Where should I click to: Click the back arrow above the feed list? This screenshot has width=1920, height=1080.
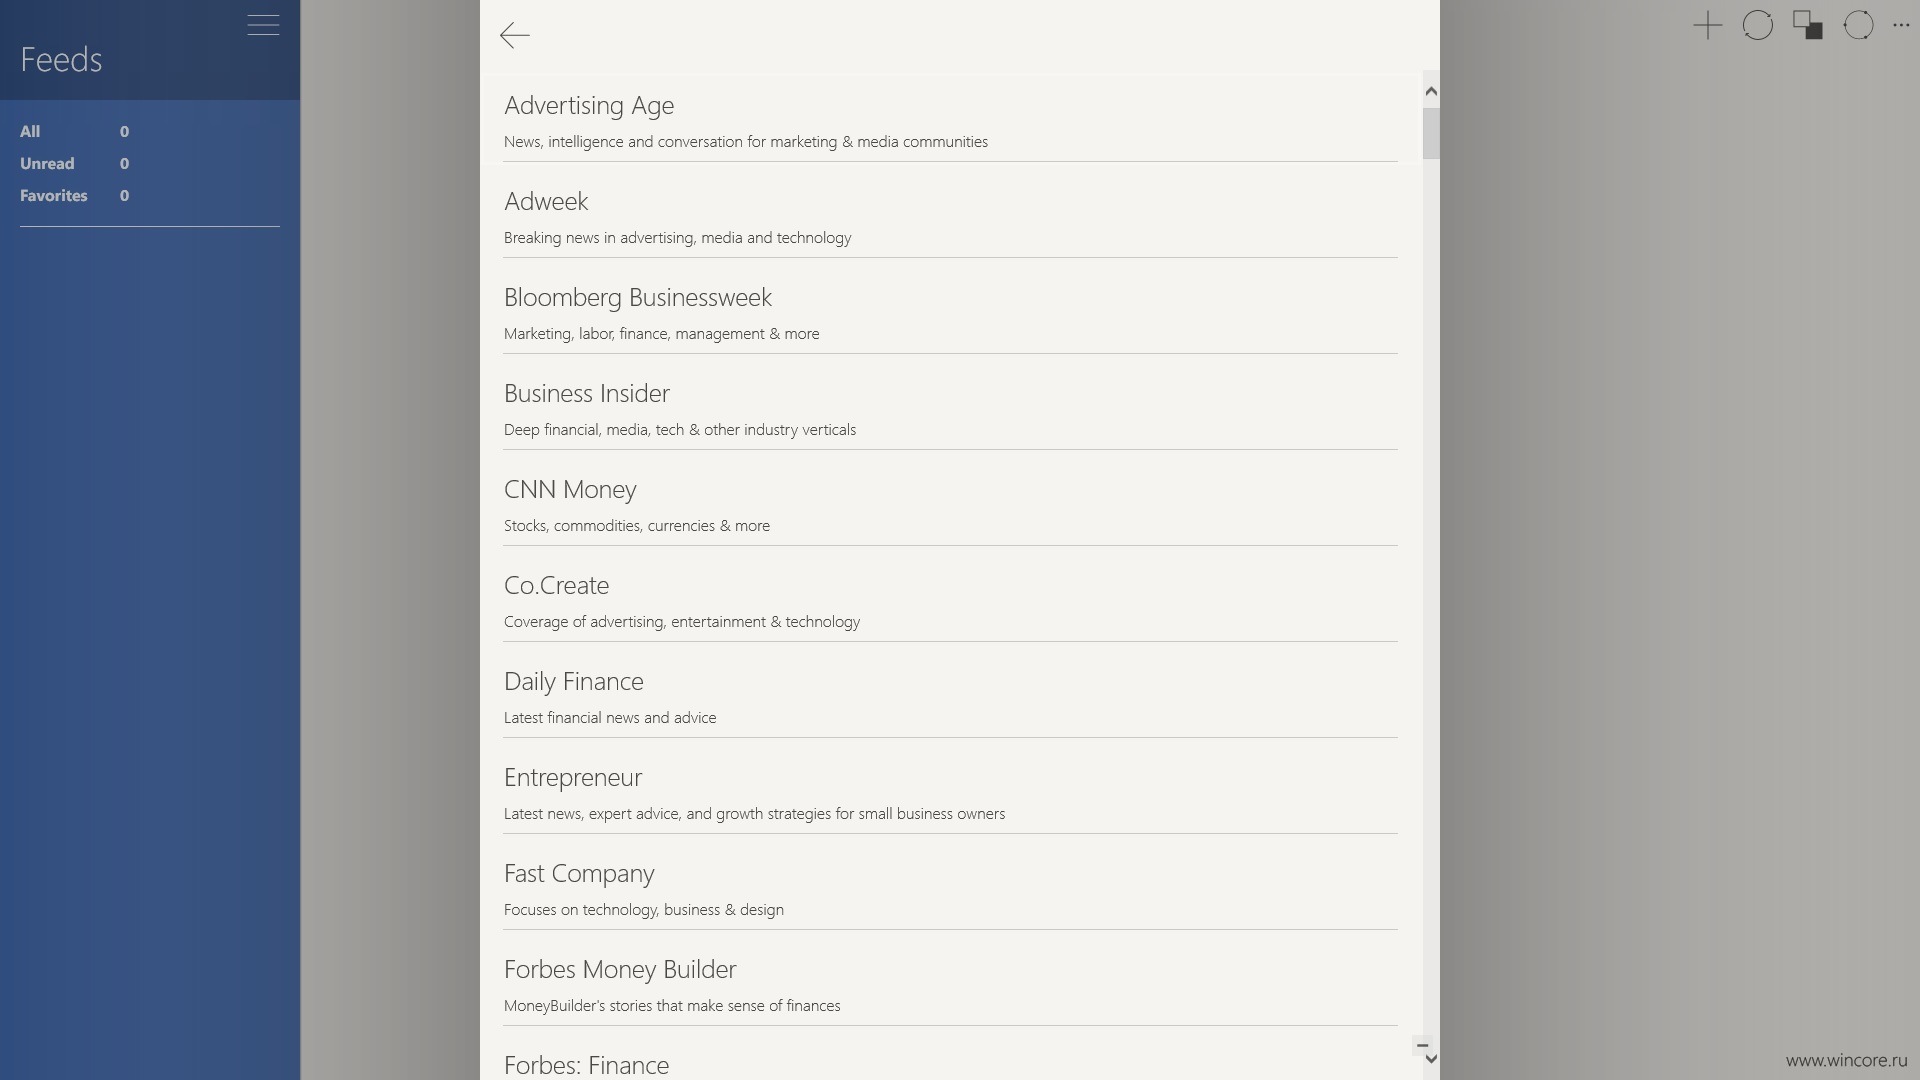(x=514, y=36)
